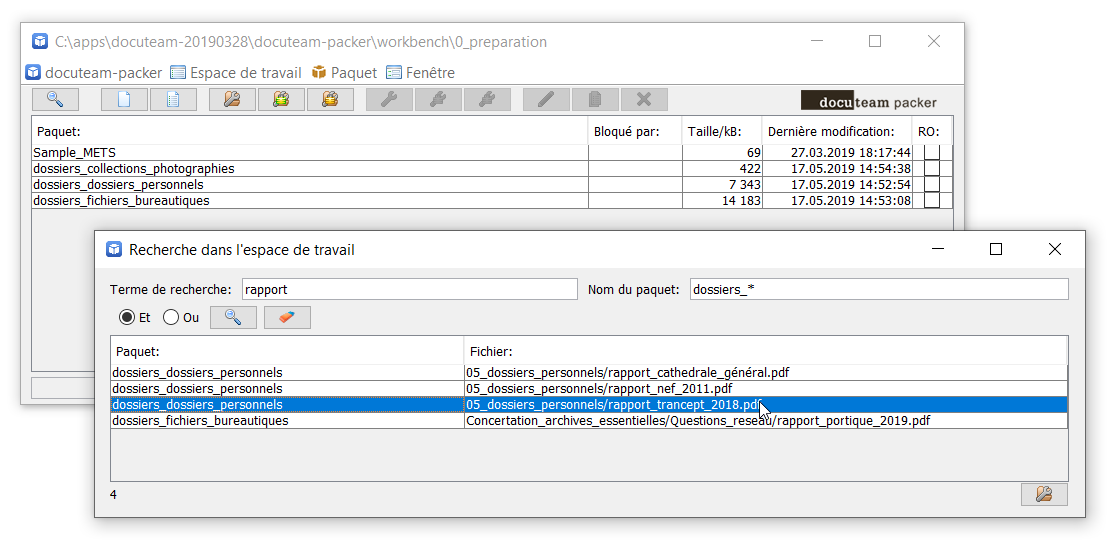Focus the Nom du paquet field
This screenshot has width=1112, height=543.
point(879,289)
